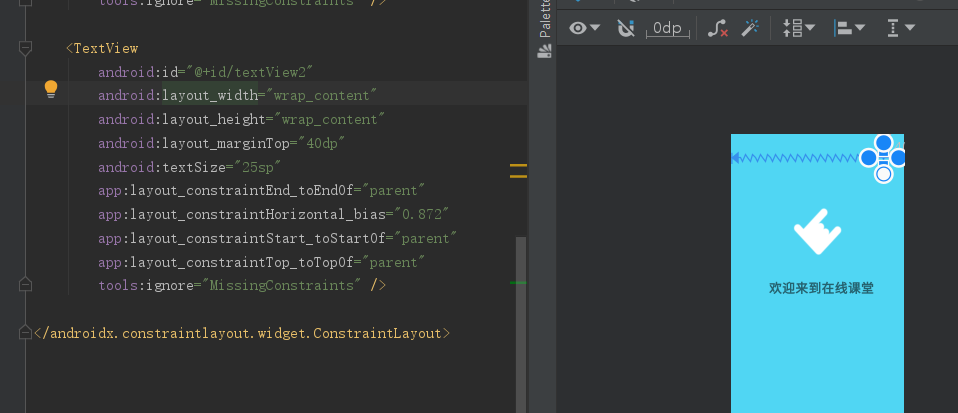Click the yellow warning marker on scrollbar

(518, 164)
